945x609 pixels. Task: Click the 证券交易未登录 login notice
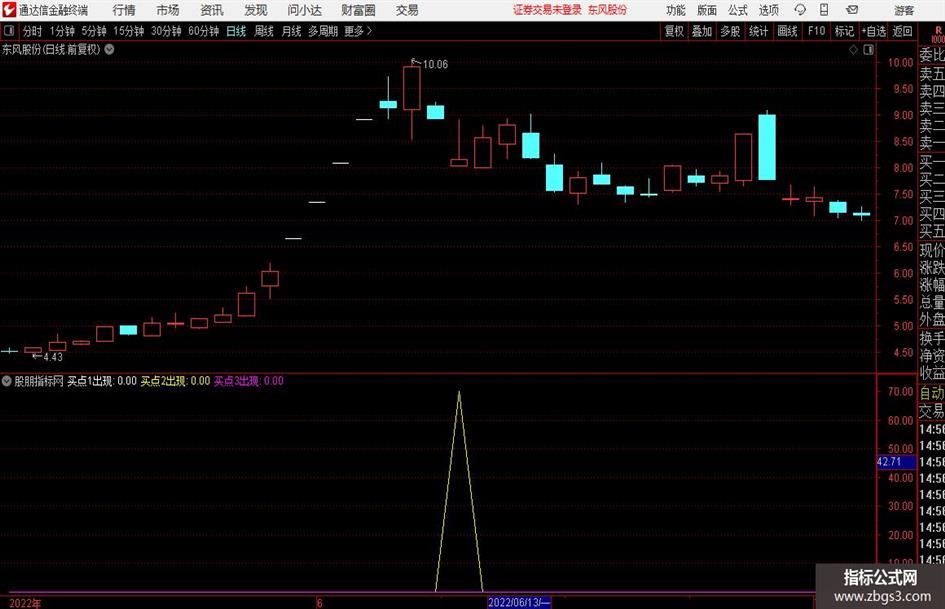pos(547,10)
